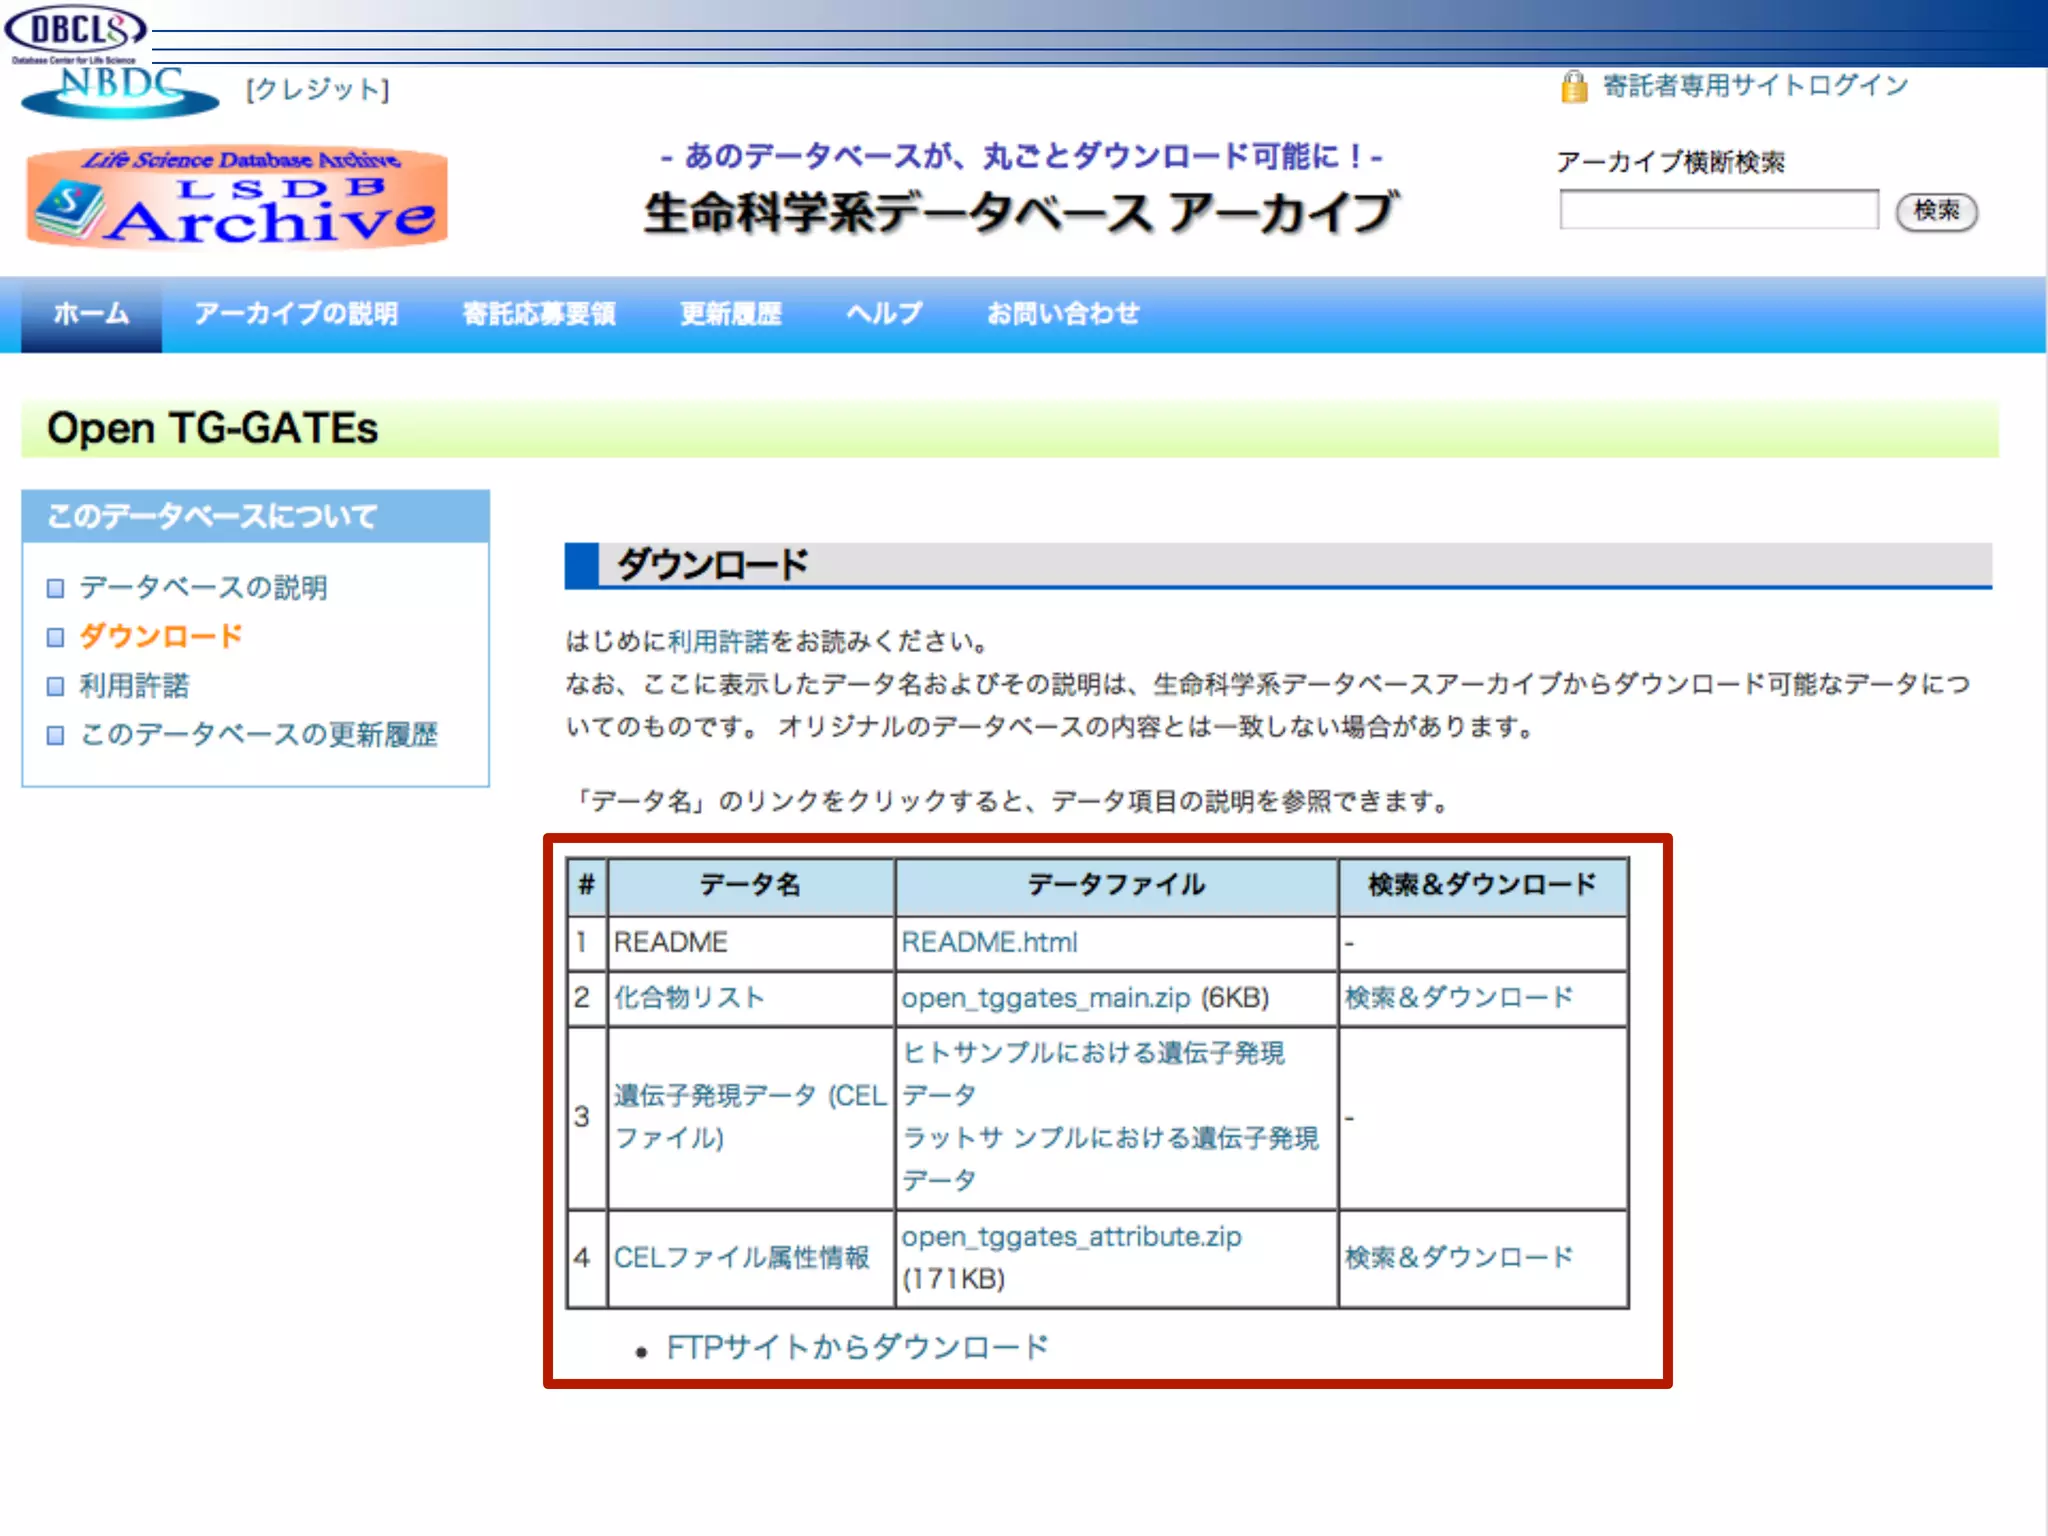Open 寄託者専用サイトログイン link
Image resolution: width=2048 pixels, height=1536 pixels.
point(1755,86)
